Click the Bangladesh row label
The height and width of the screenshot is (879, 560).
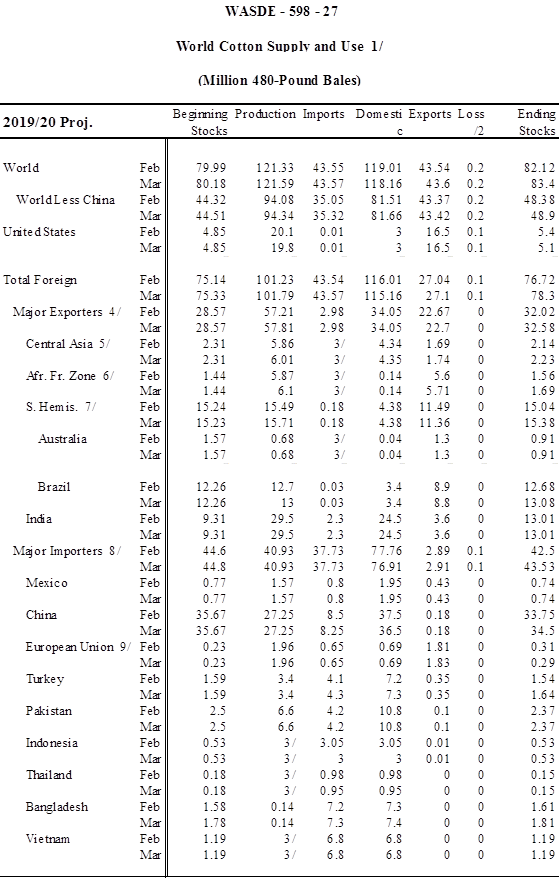click(x=57, y=807)
